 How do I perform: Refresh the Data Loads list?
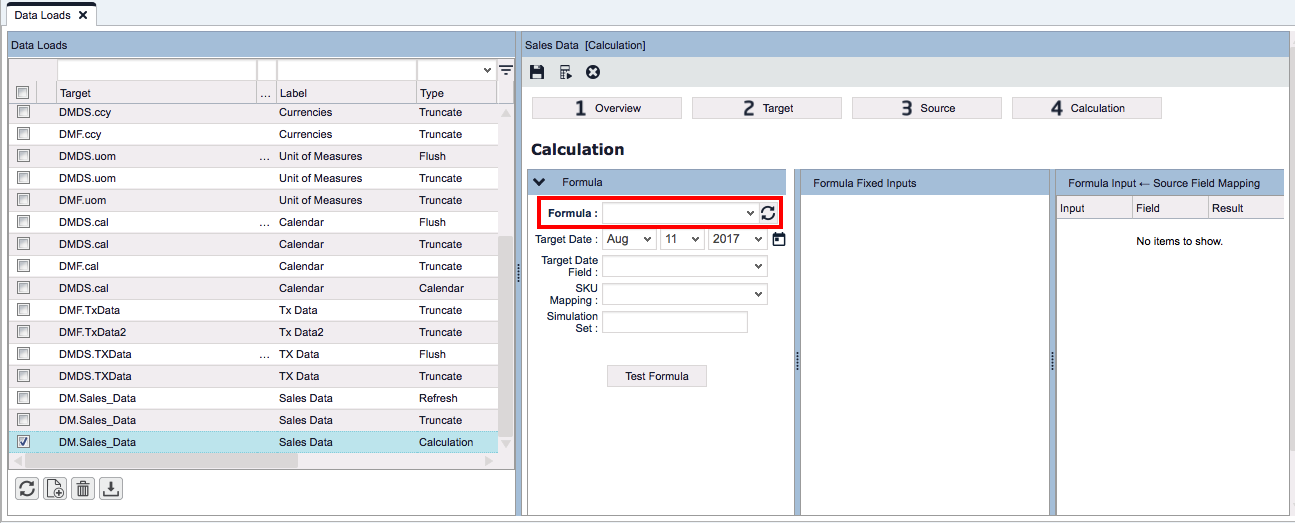(27, 488)
